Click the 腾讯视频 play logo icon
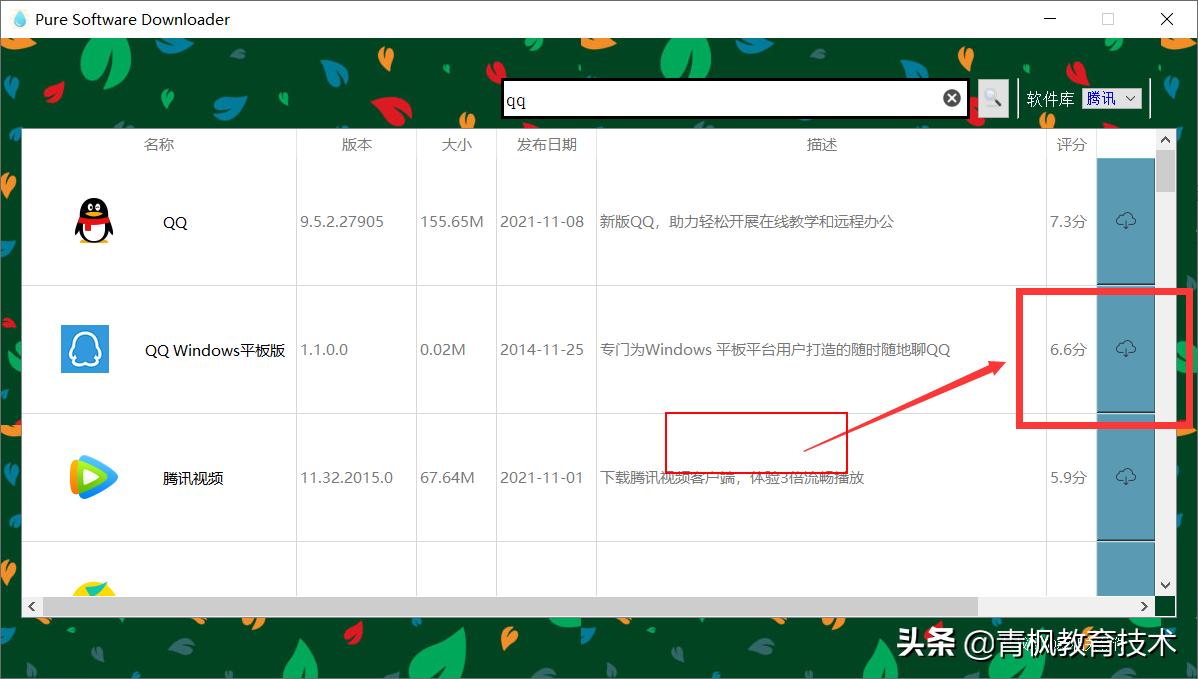This screenshot has height=679, width=1198. [x=93, y=477]
